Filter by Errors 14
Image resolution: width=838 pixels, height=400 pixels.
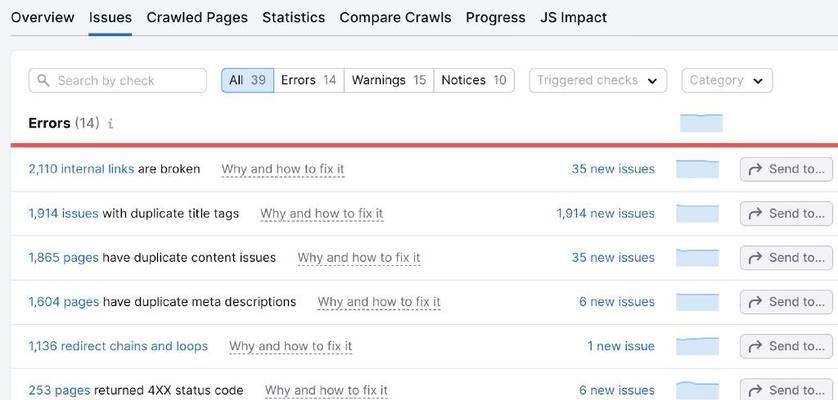coord(308,80)
